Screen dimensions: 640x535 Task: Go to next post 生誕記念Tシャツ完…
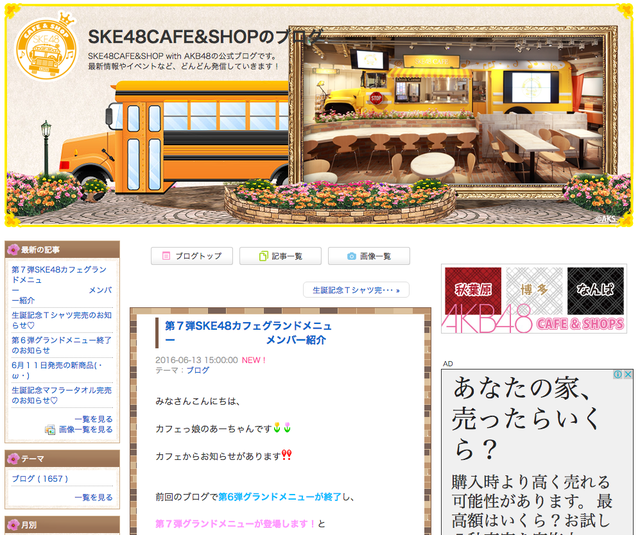356,290
